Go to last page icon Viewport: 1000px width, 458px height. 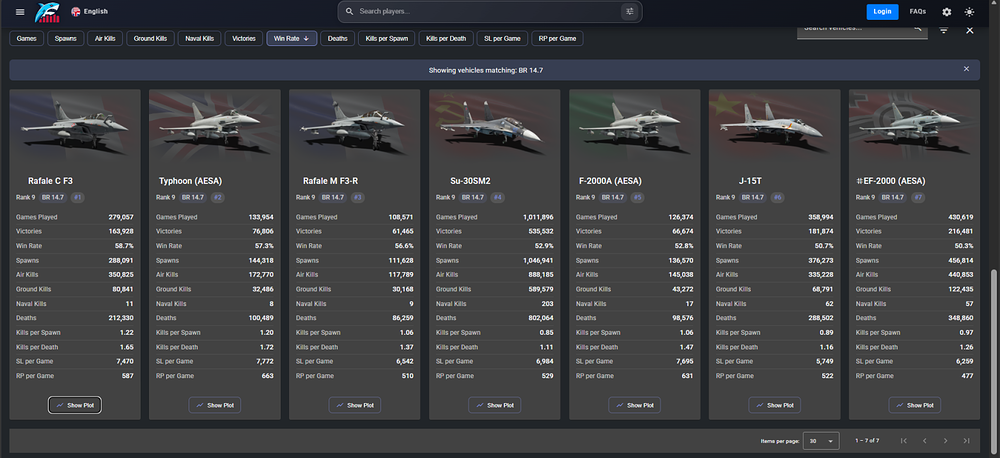[966, 441]
